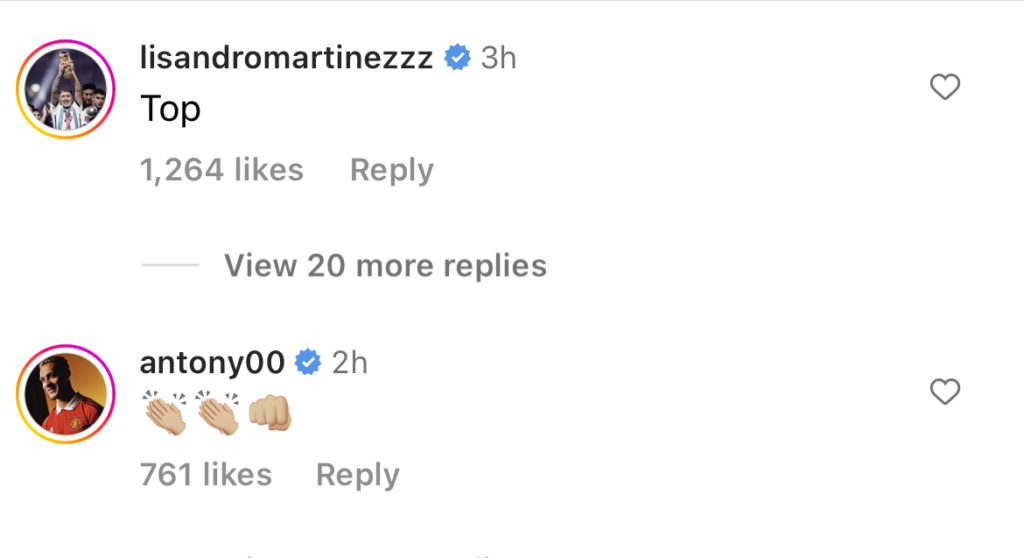
Task: Click the second clapping hands emoji
Action: (217, 413)
